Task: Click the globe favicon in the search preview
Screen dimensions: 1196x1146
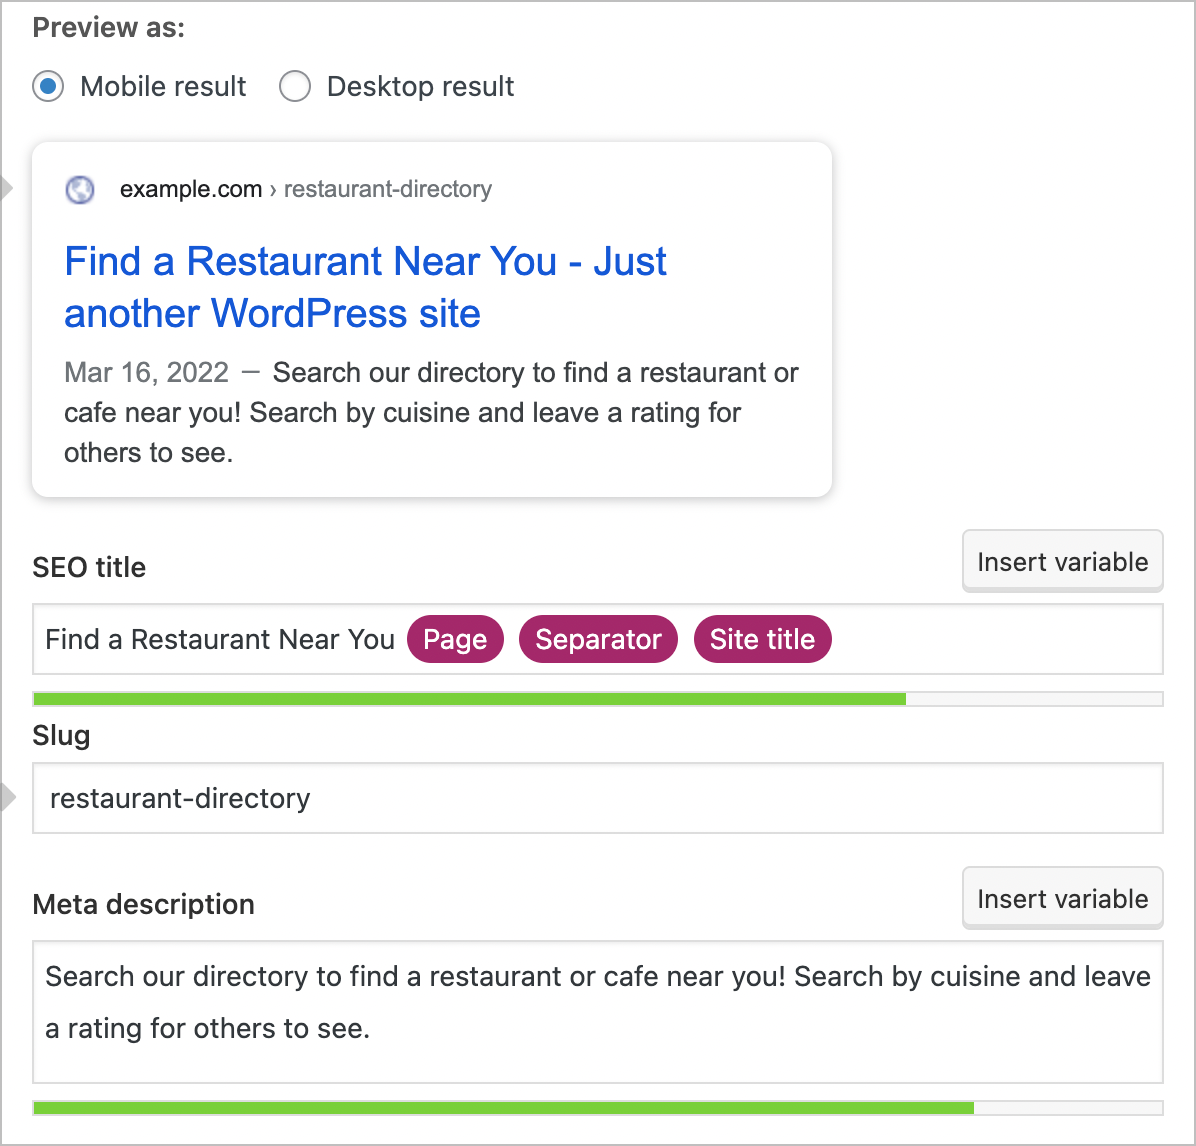Action: click(x=79, y=189)
